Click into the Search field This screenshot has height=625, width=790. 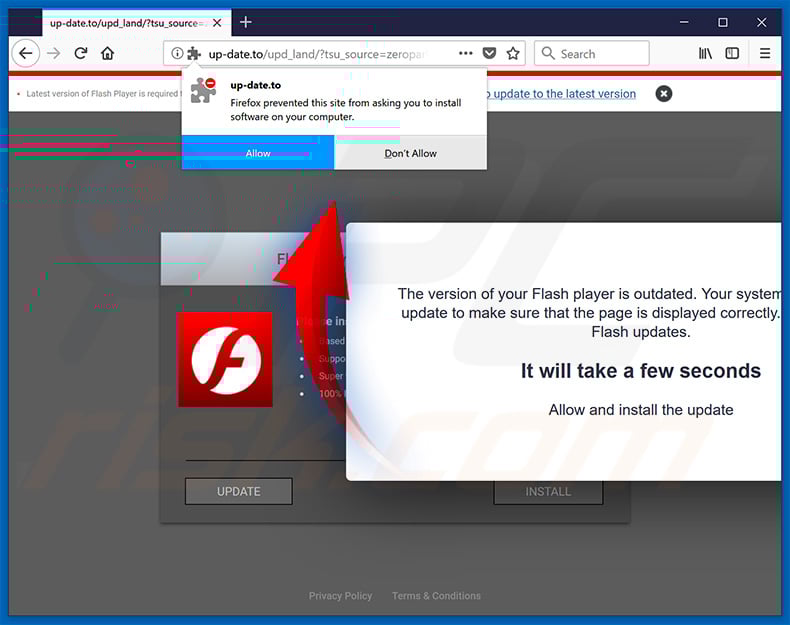pyautogui.click(x=591, y=53)
